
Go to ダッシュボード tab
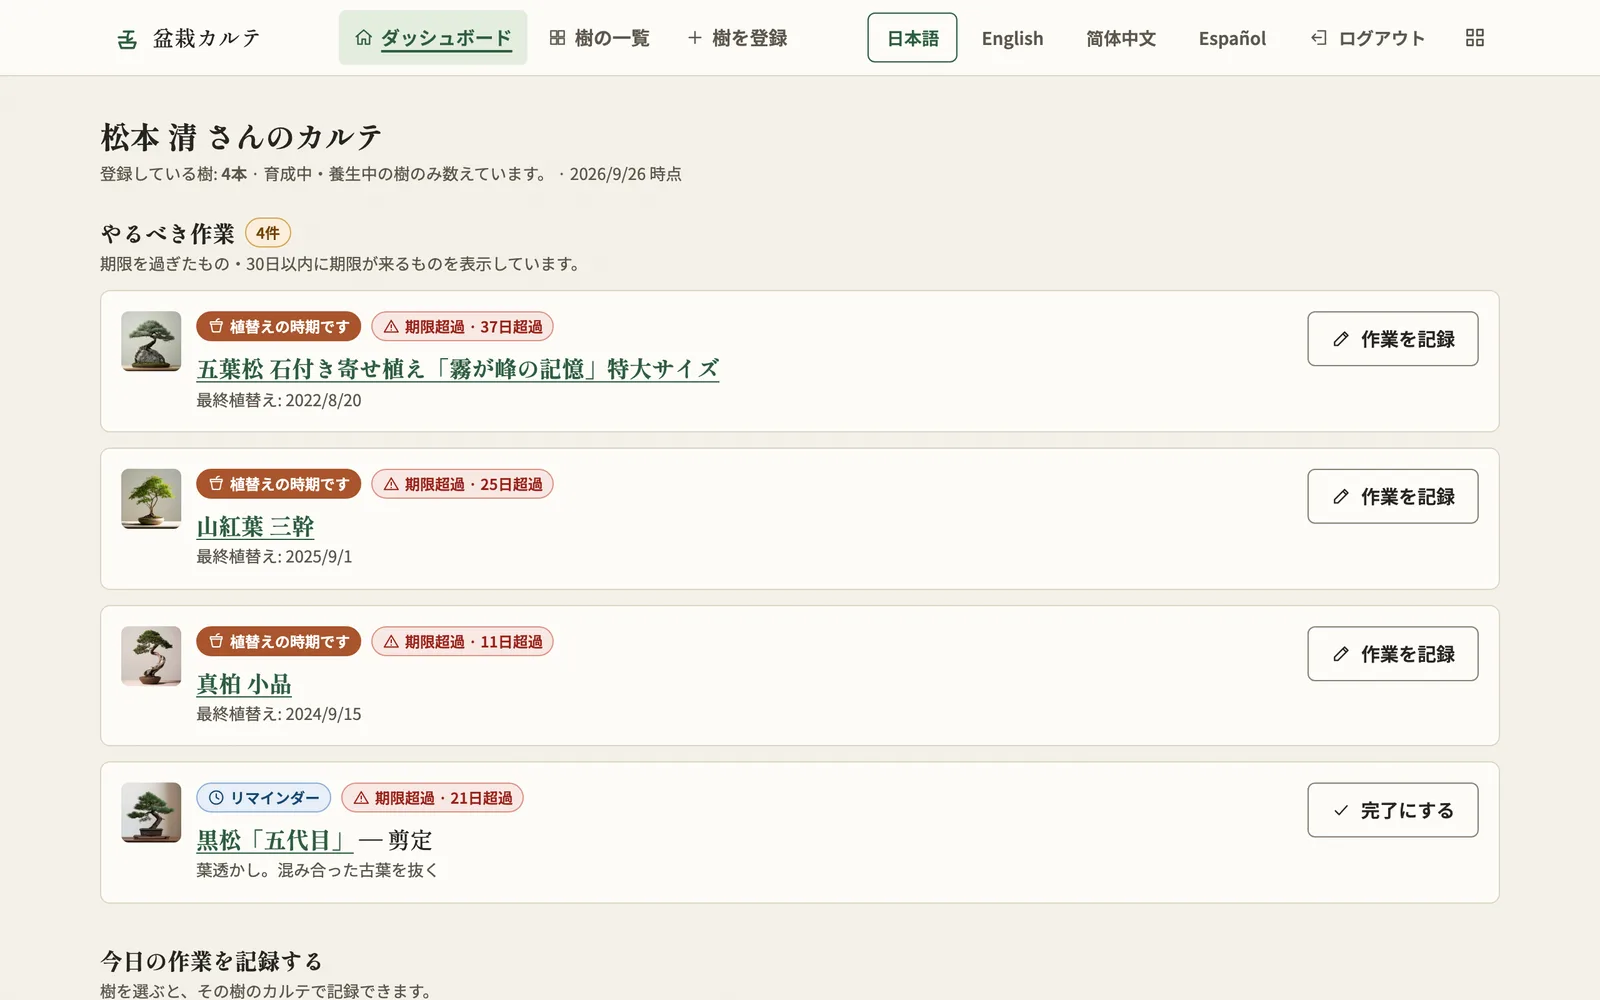[x=433, y=38]
